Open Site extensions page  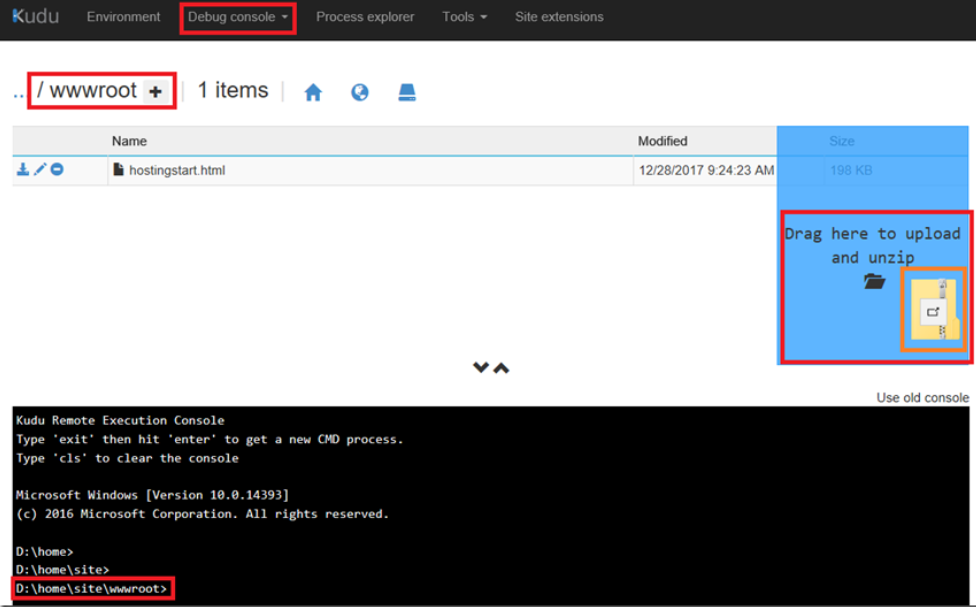[559, 17]
